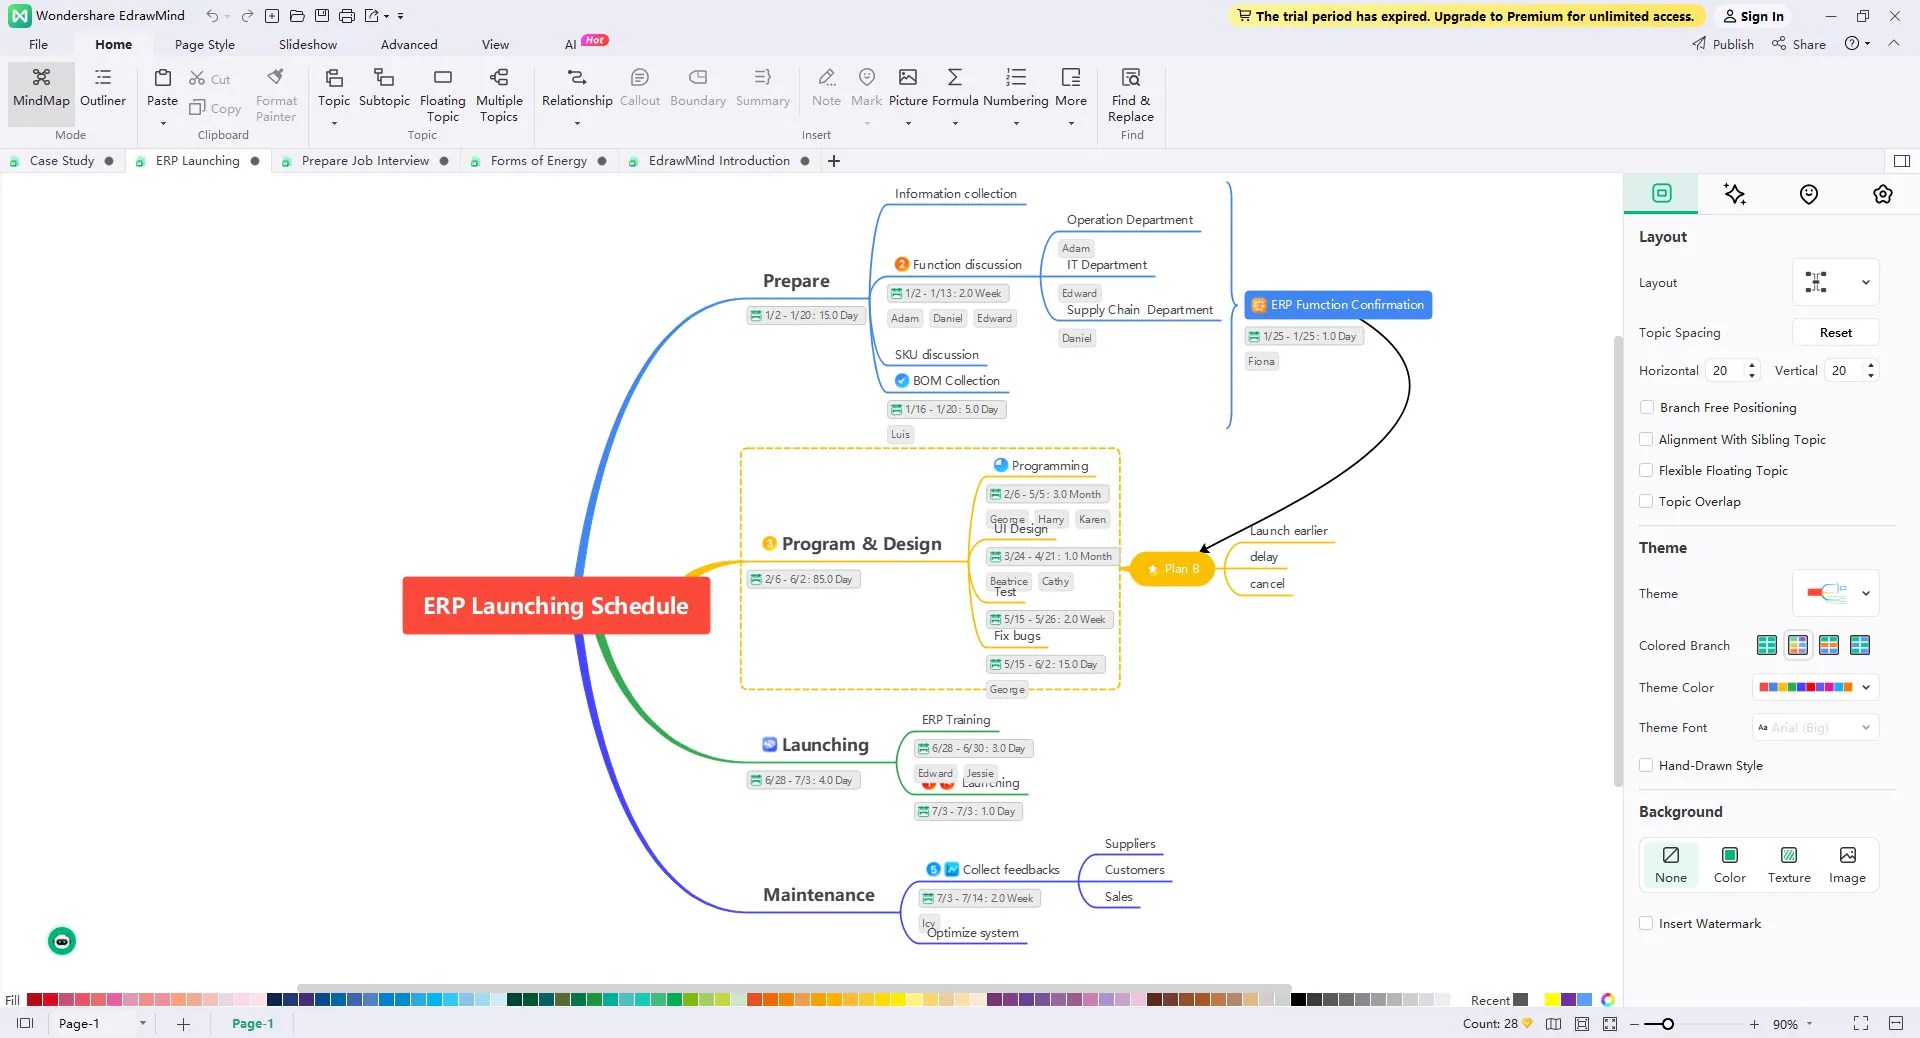Enable Alignment With Sibling Topic
The width and height of the screenshot is (1920, 1038).
tap(1646, 439)
